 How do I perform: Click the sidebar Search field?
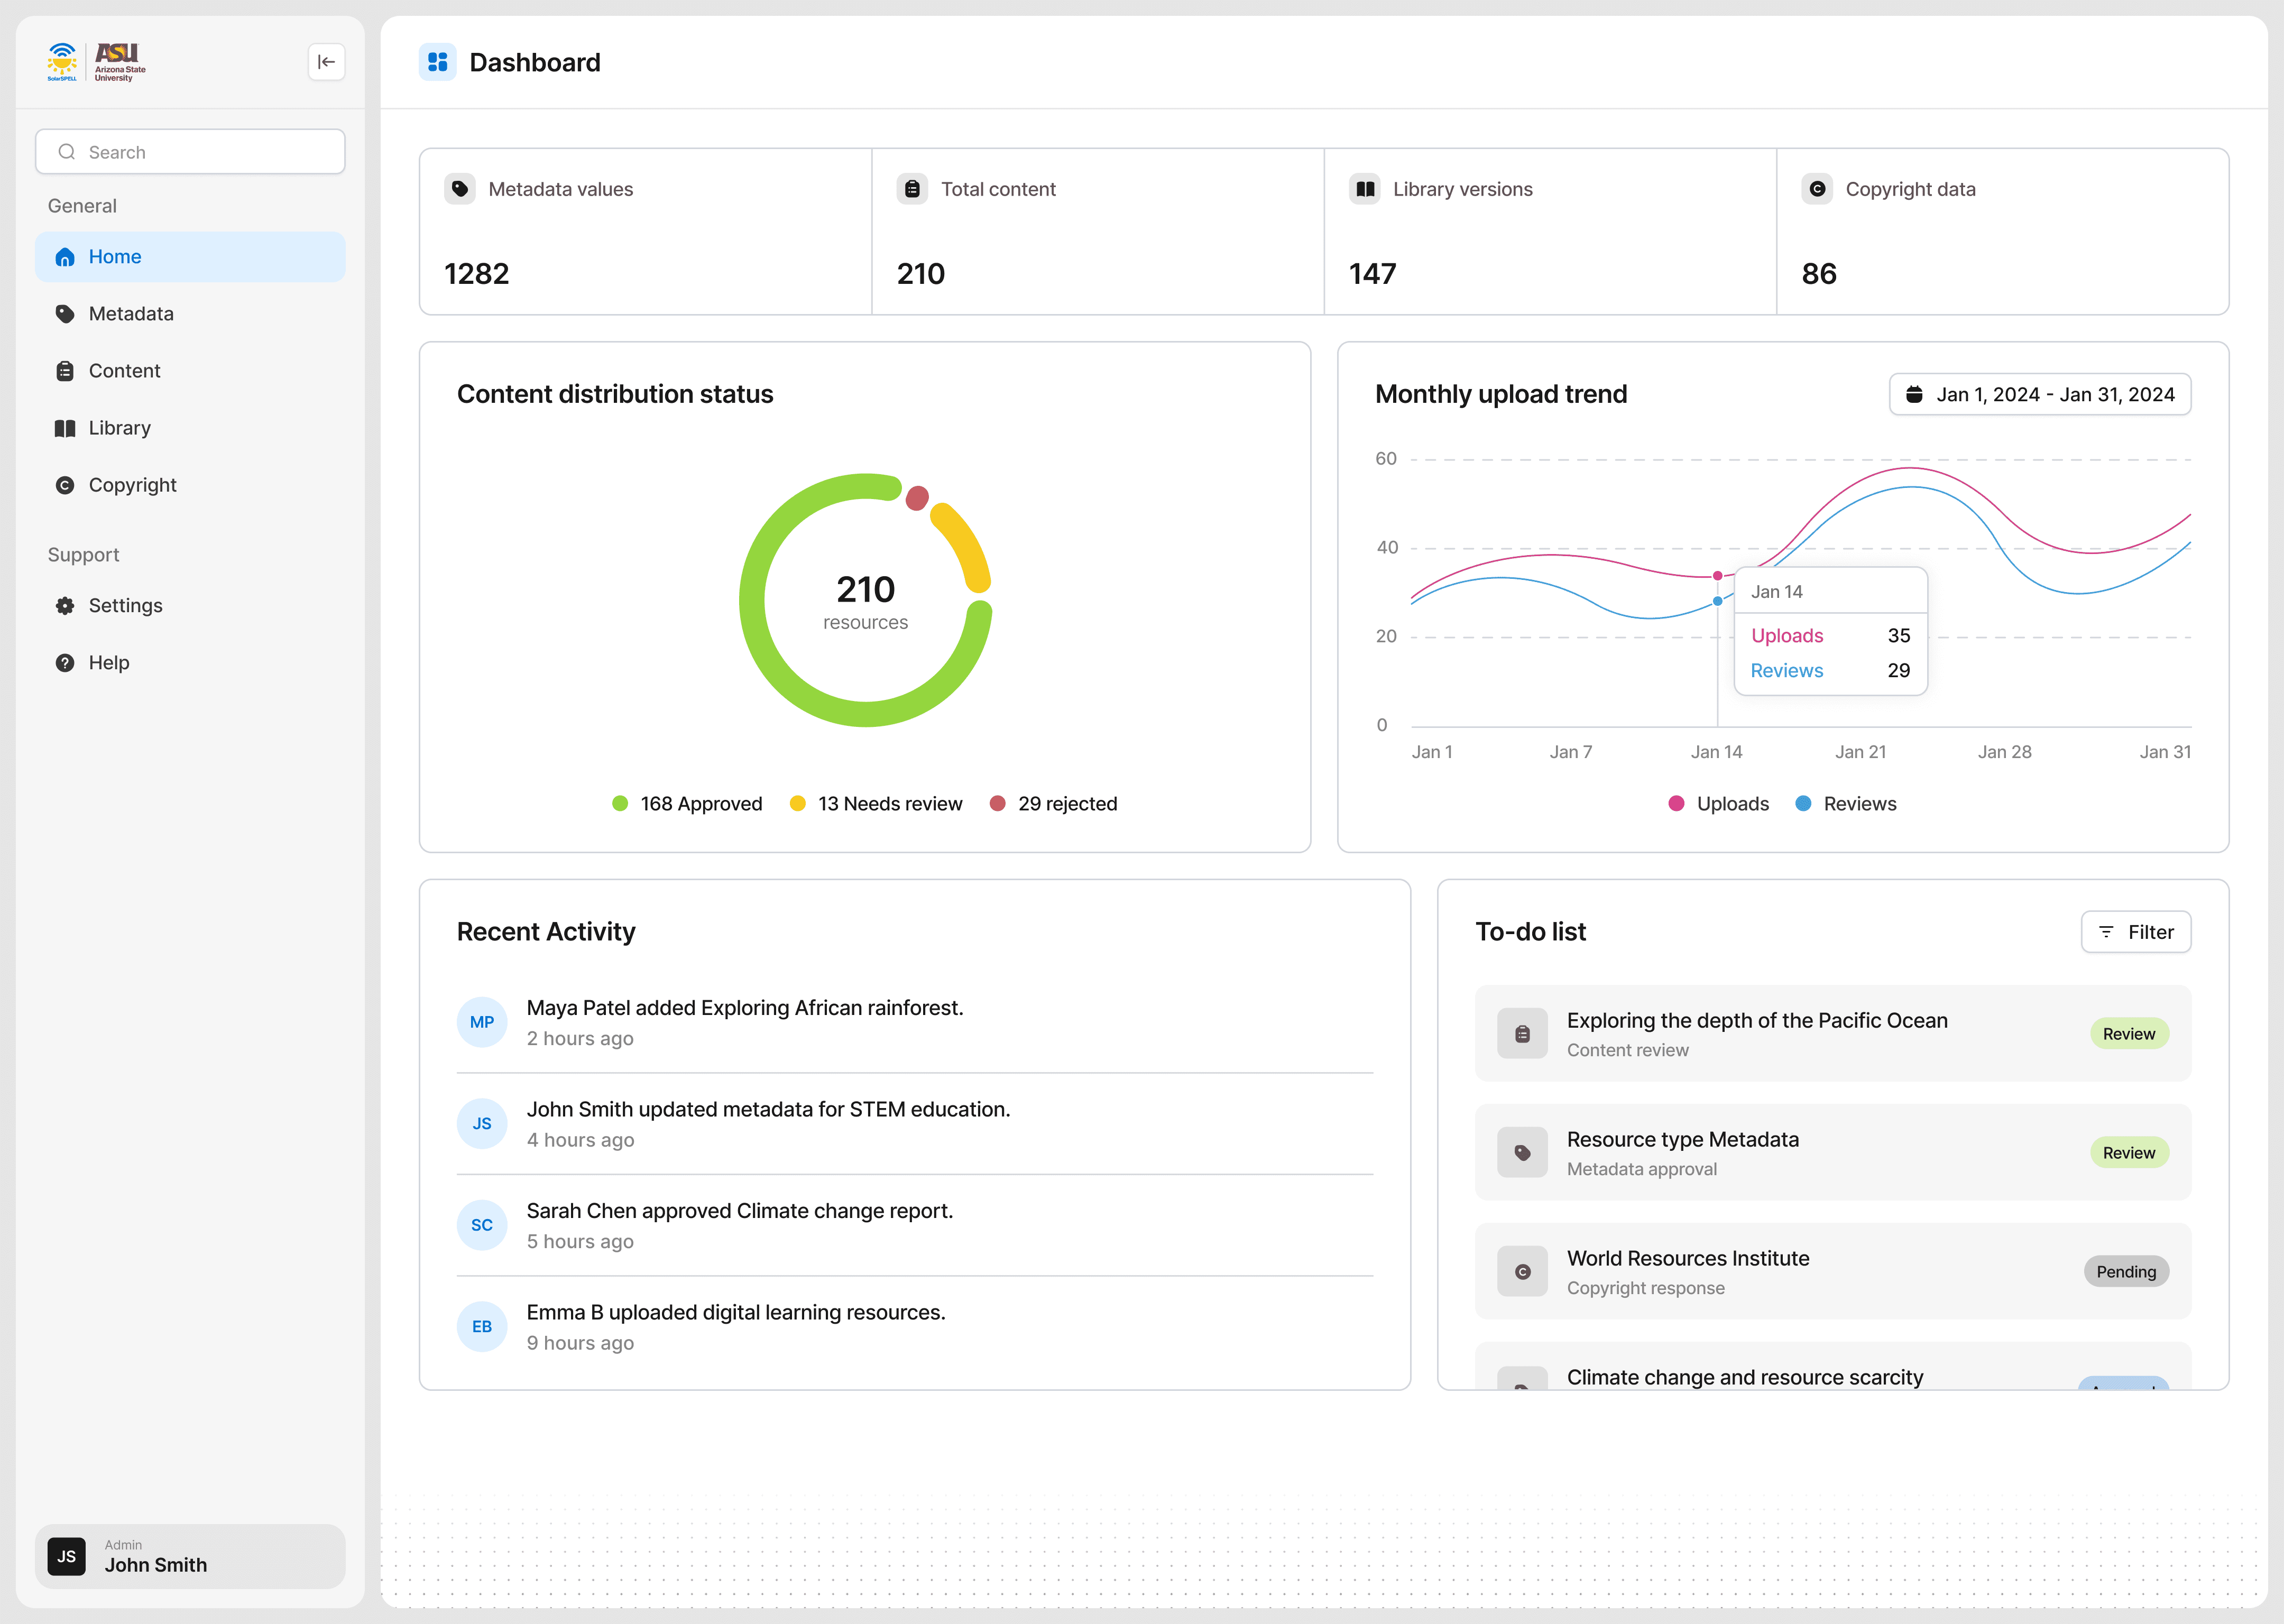(190, 152)
